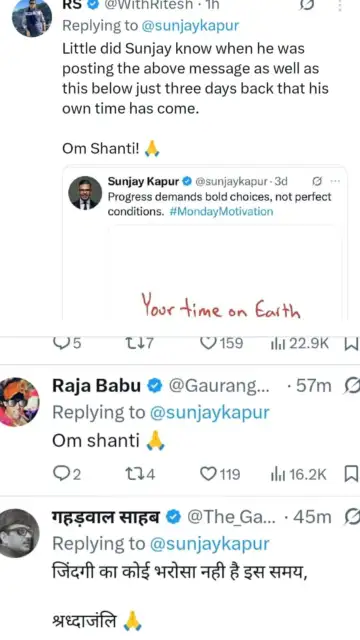View analytics showing 22.9K views

click(x=300, y=343)
